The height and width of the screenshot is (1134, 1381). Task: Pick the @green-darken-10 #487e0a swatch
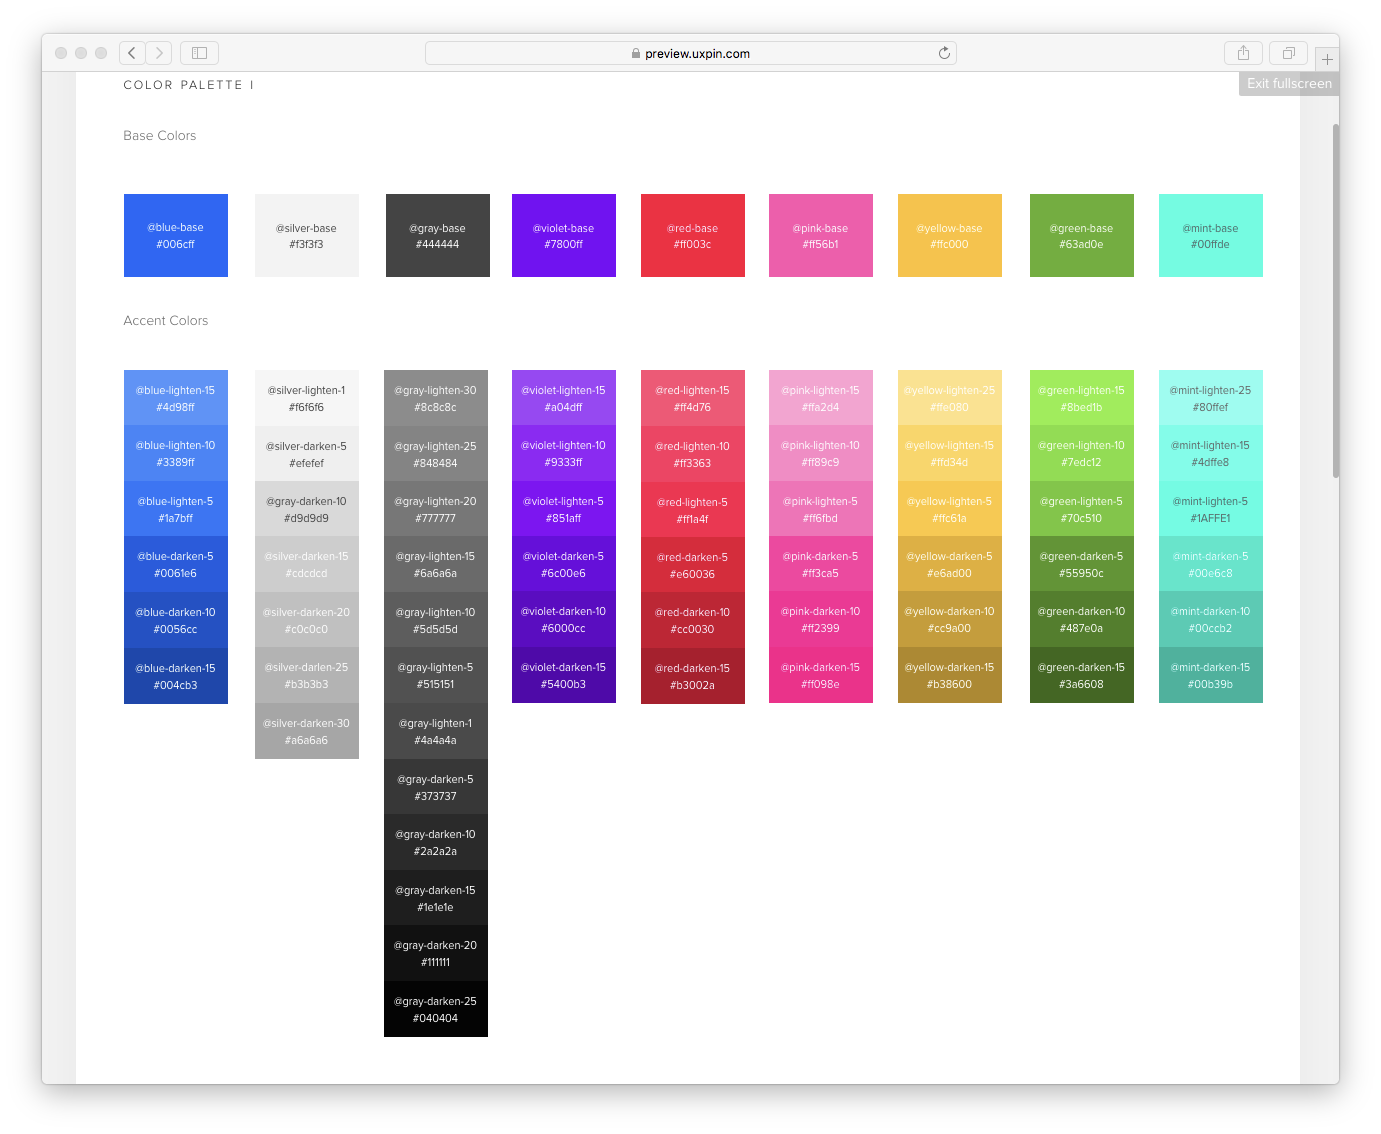point(1081,620)
